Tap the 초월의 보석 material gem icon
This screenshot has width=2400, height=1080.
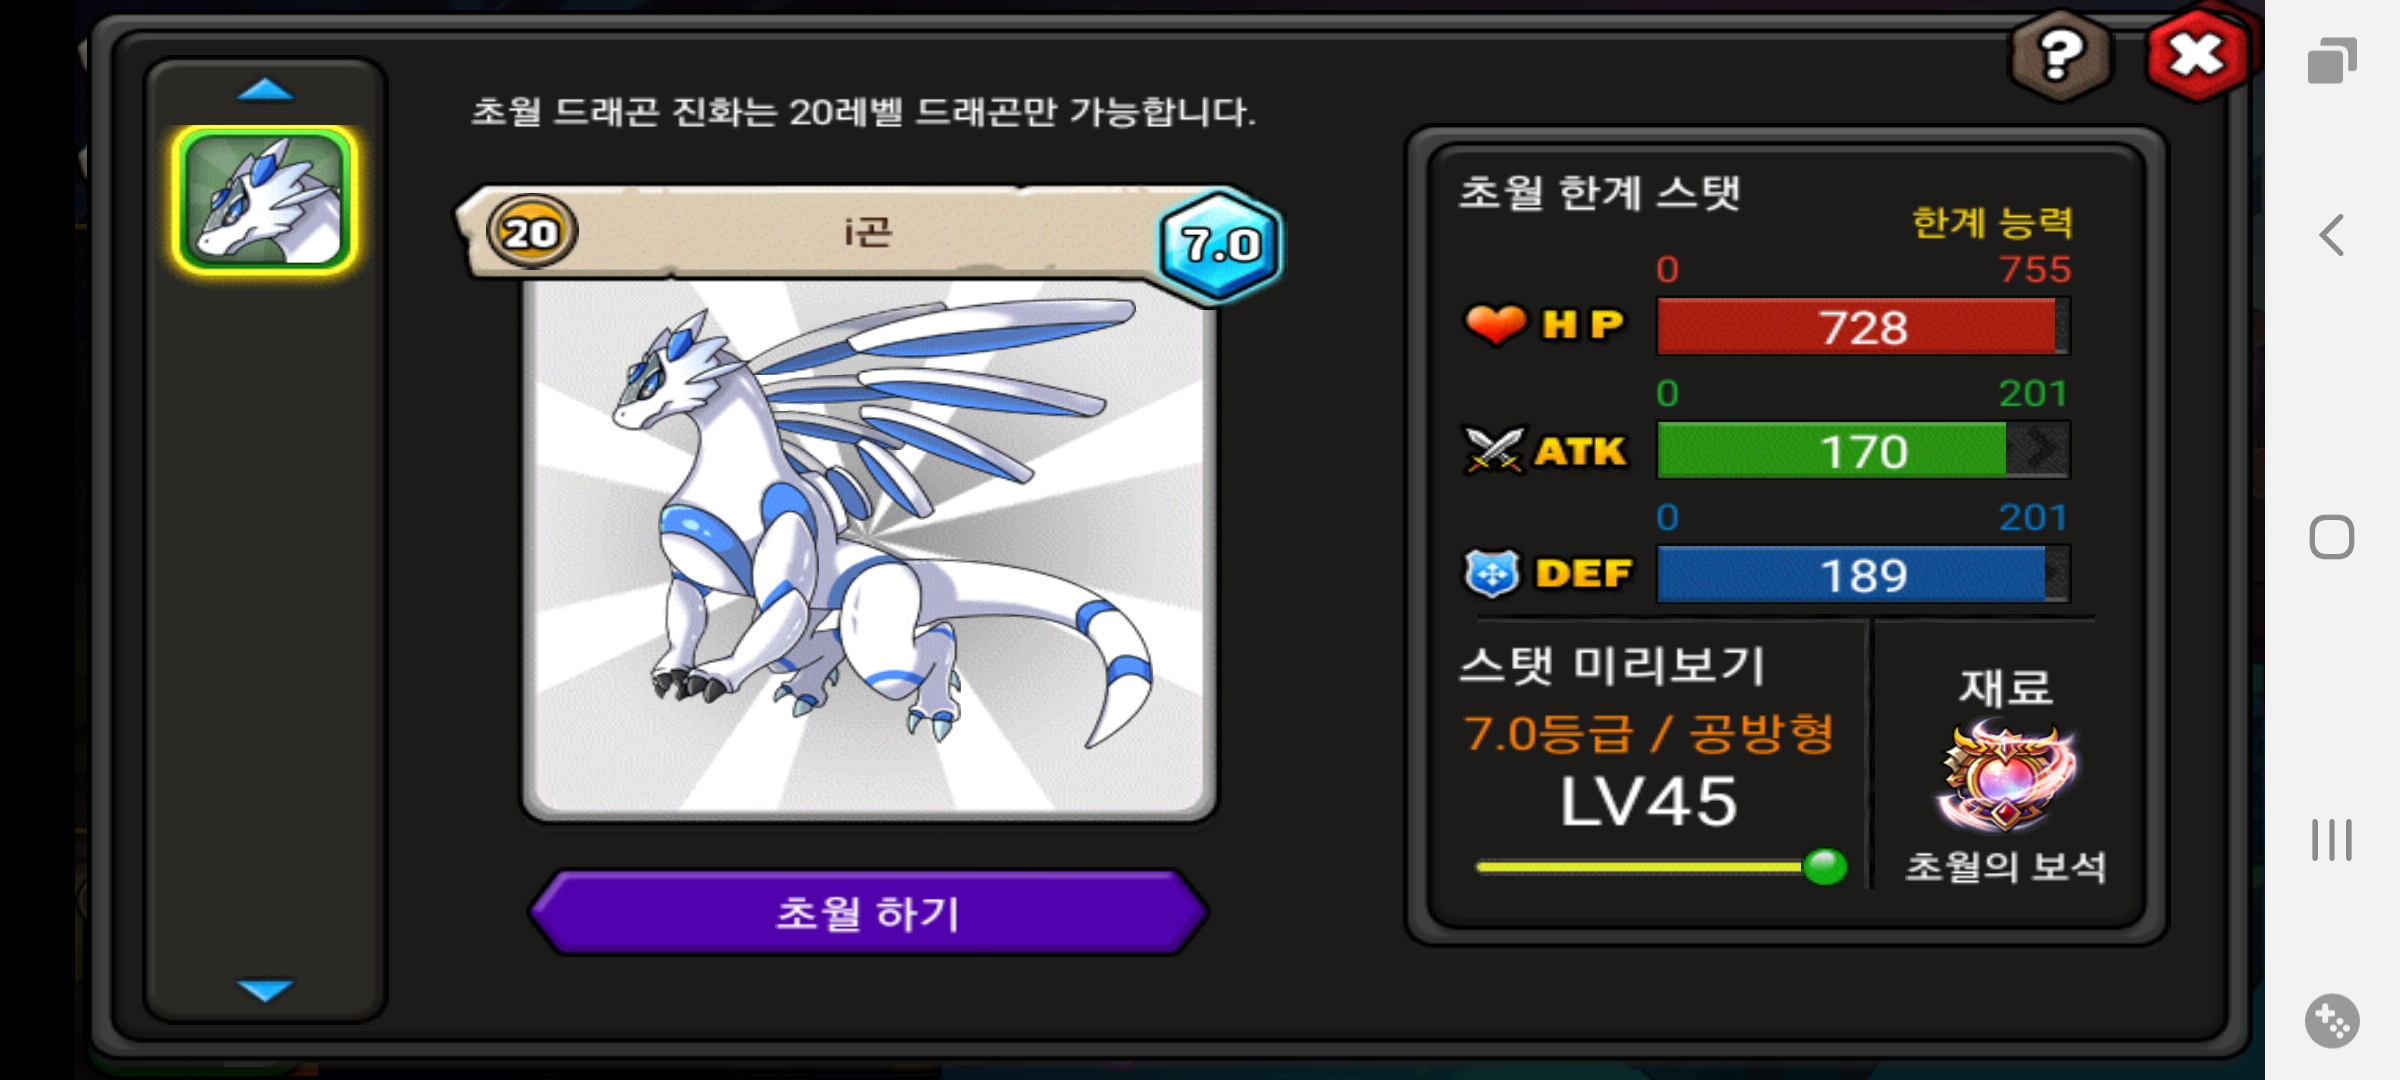pos(2005,777)
